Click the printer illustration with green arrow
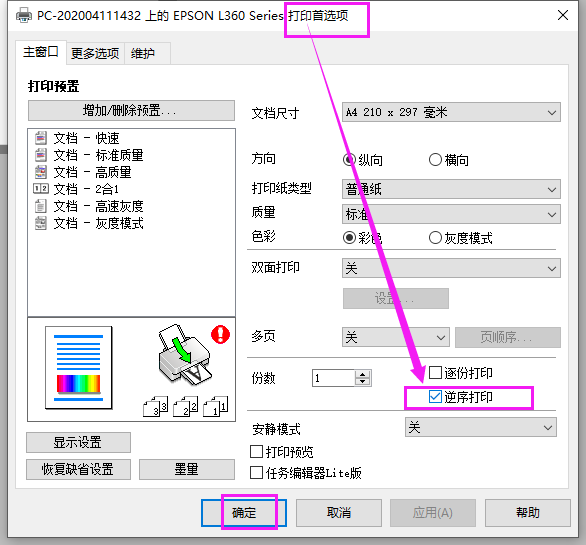 (184, 355)
